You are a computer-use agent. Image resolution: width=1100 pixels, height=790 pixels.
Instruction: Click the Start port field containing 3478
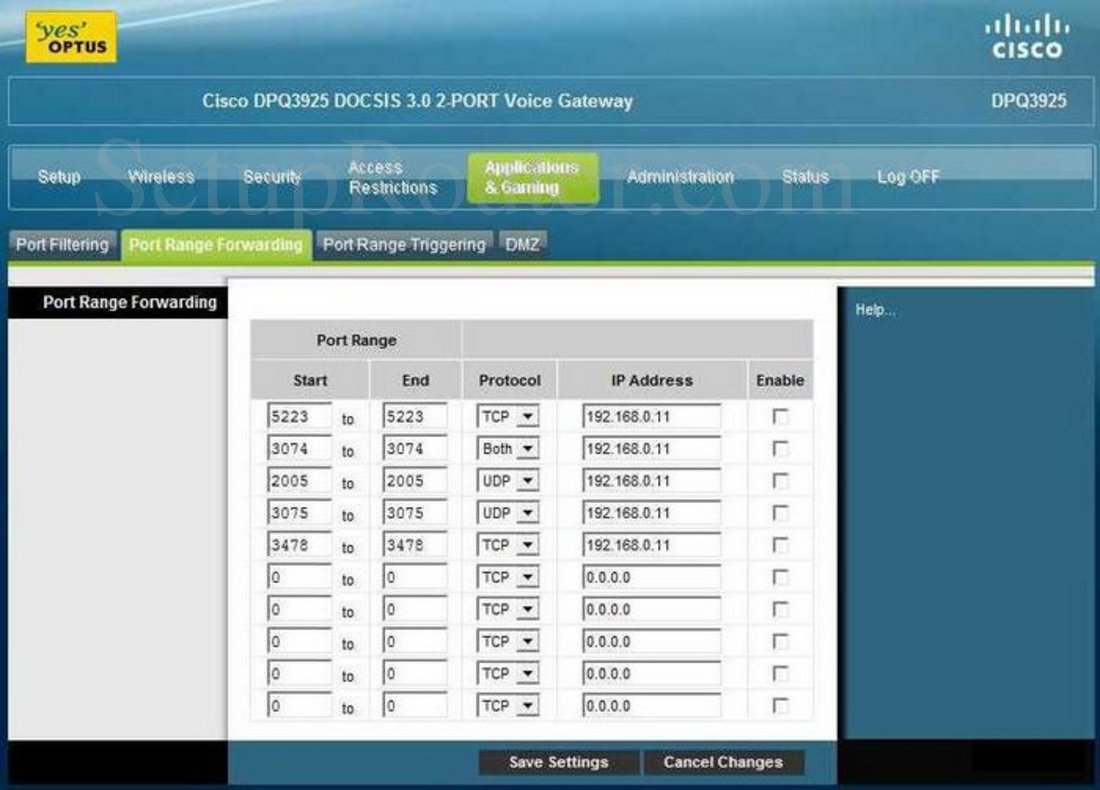coord(299,545)
